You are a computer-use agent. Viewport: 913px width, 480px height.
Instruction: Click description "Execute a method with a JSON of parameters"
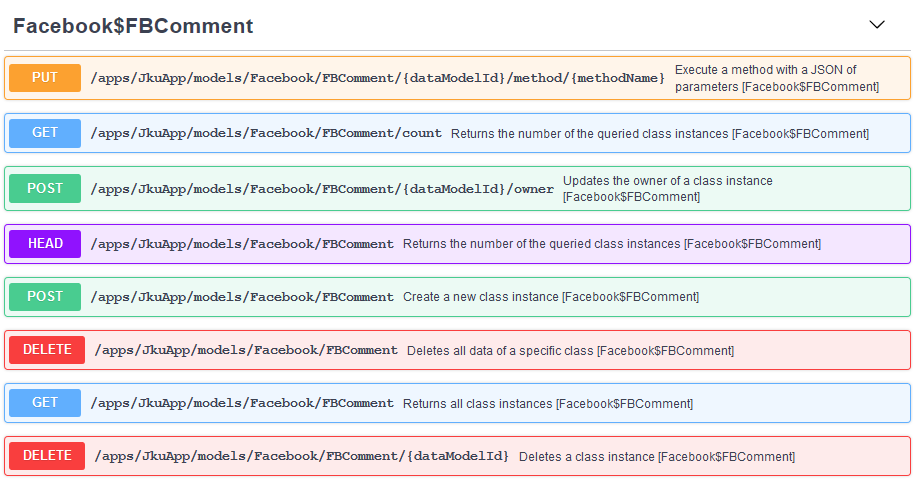coord(777,78)
